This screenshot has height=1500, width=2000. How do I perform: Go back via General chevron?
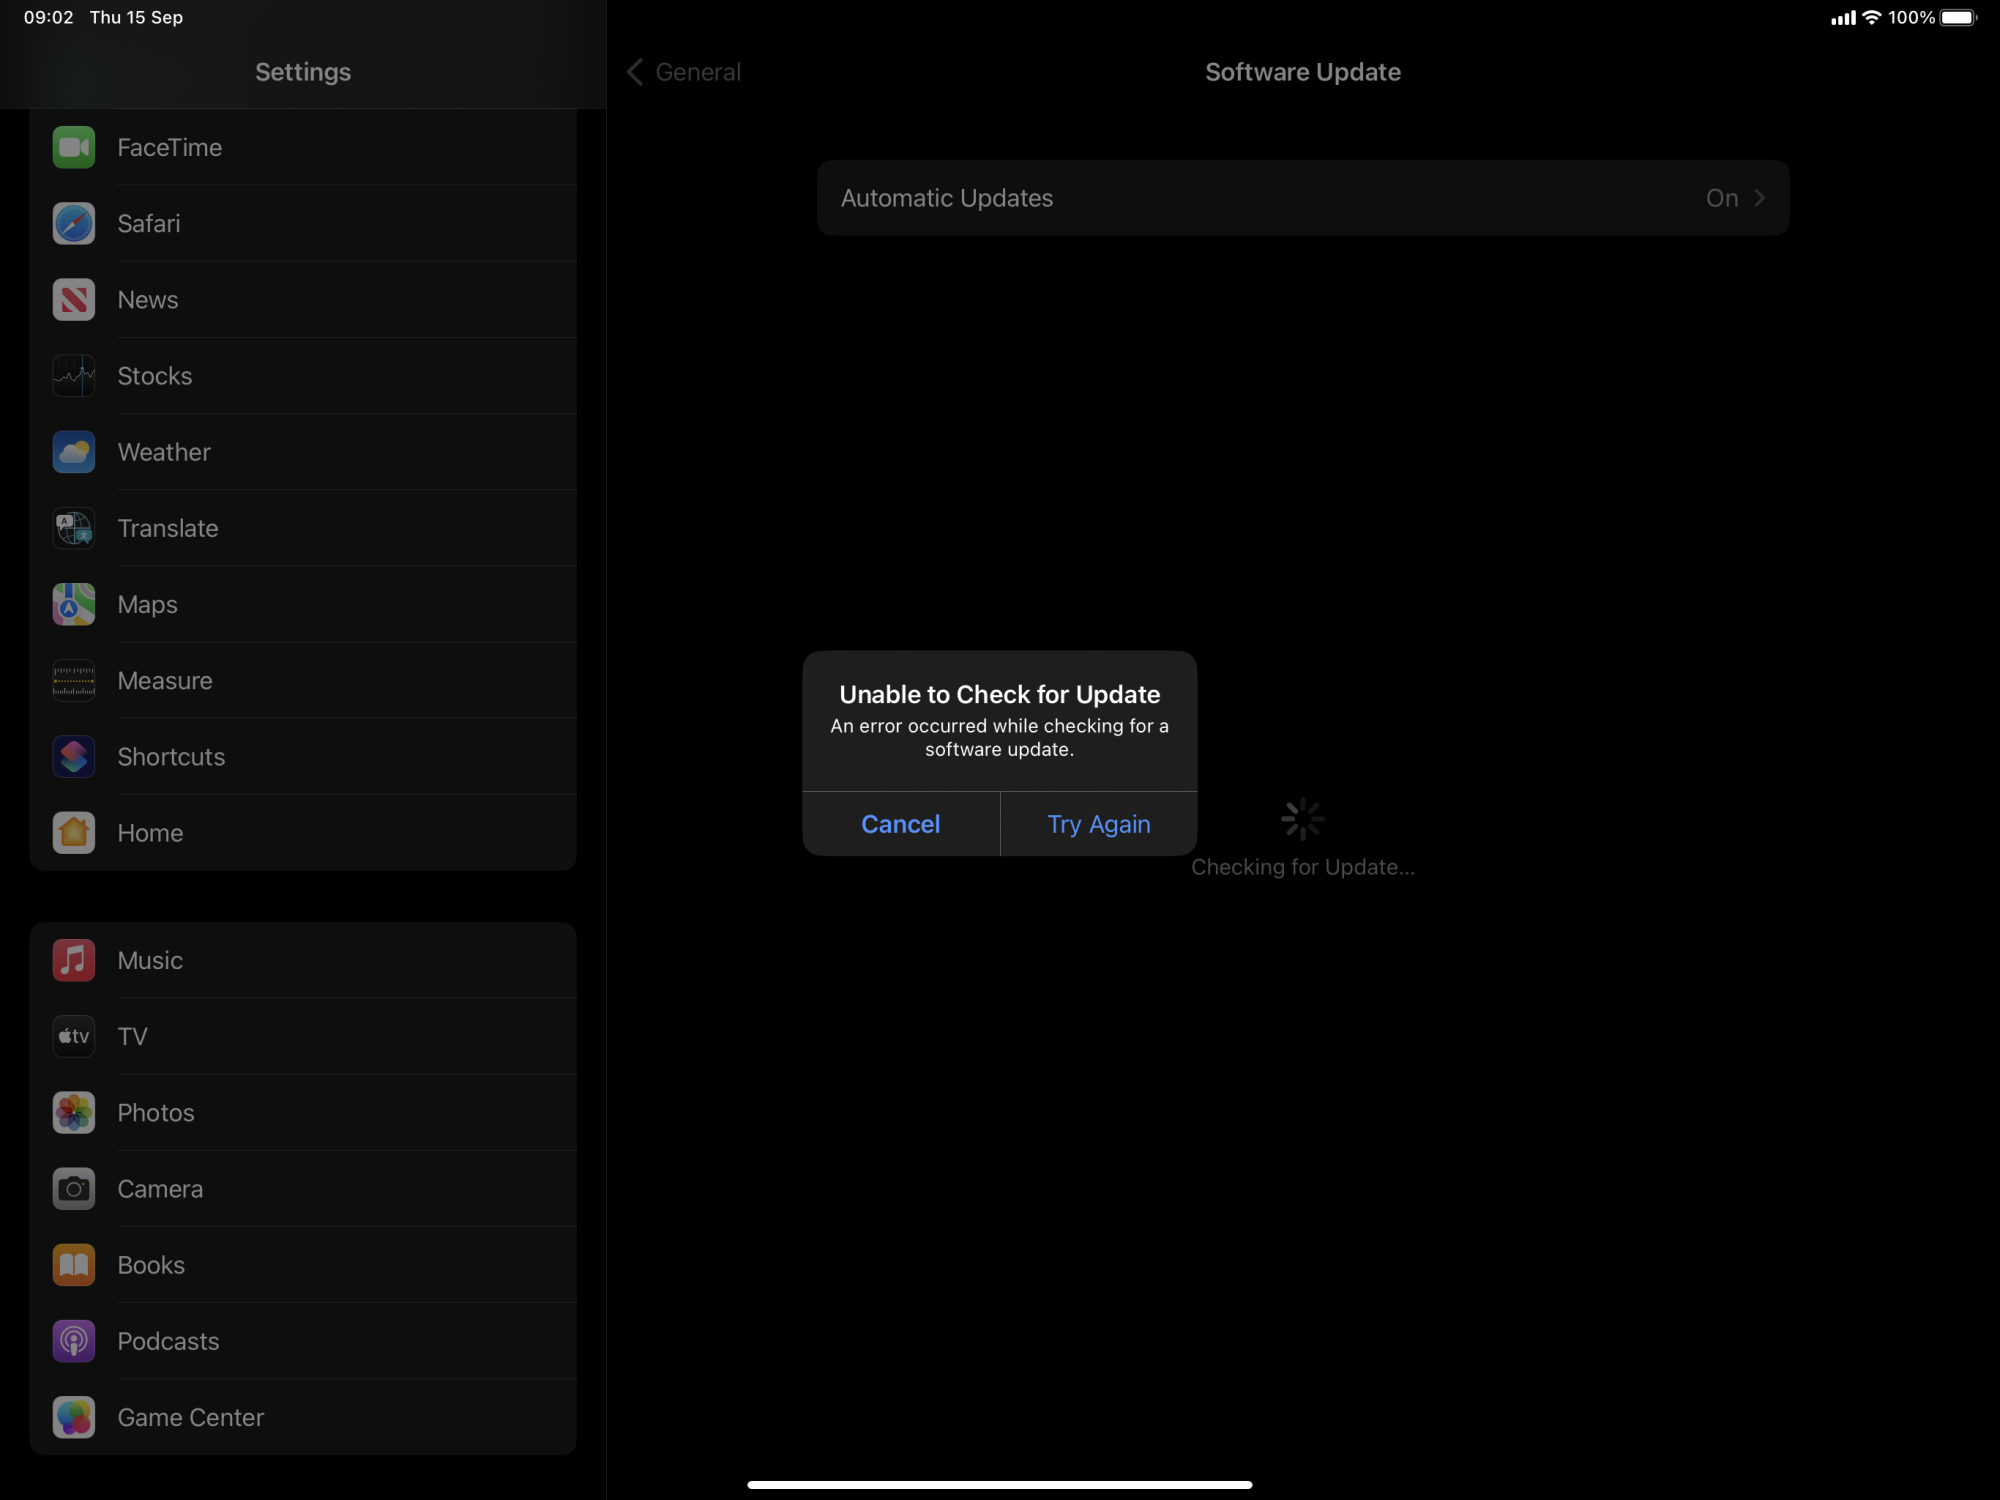coord(635,72)
